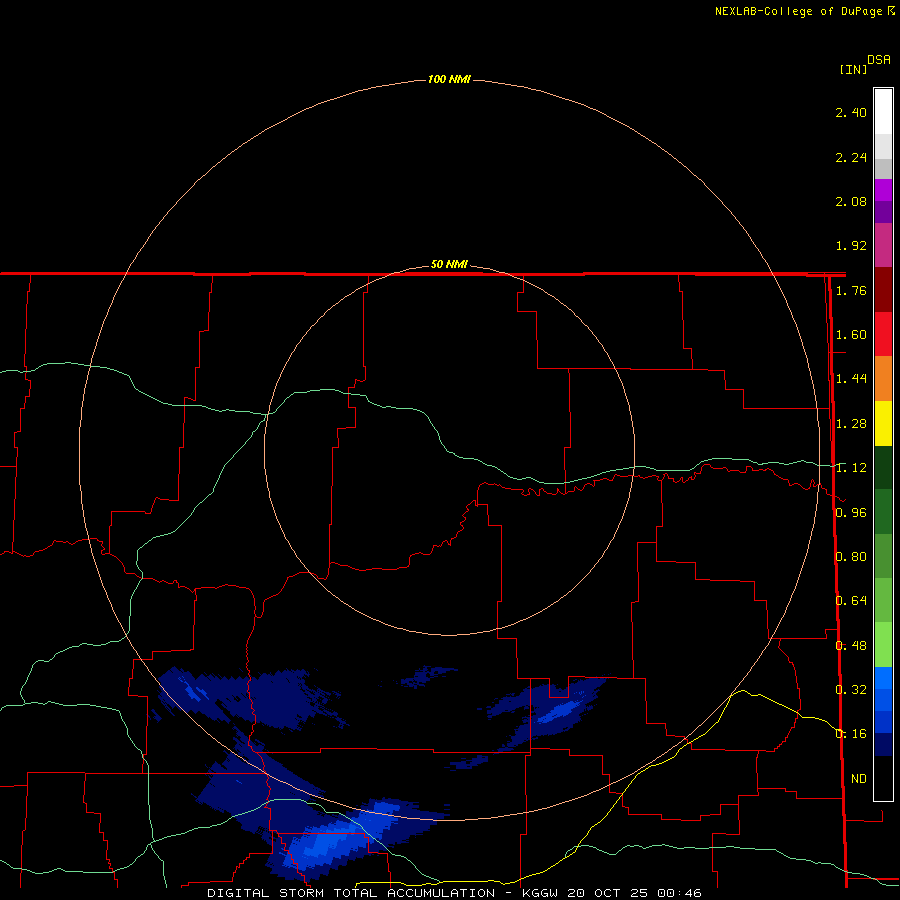Click the 20 OCT 25 date text
Viewport: 900px width, 900px height.
pyautogui.click(x=608, y=893)
